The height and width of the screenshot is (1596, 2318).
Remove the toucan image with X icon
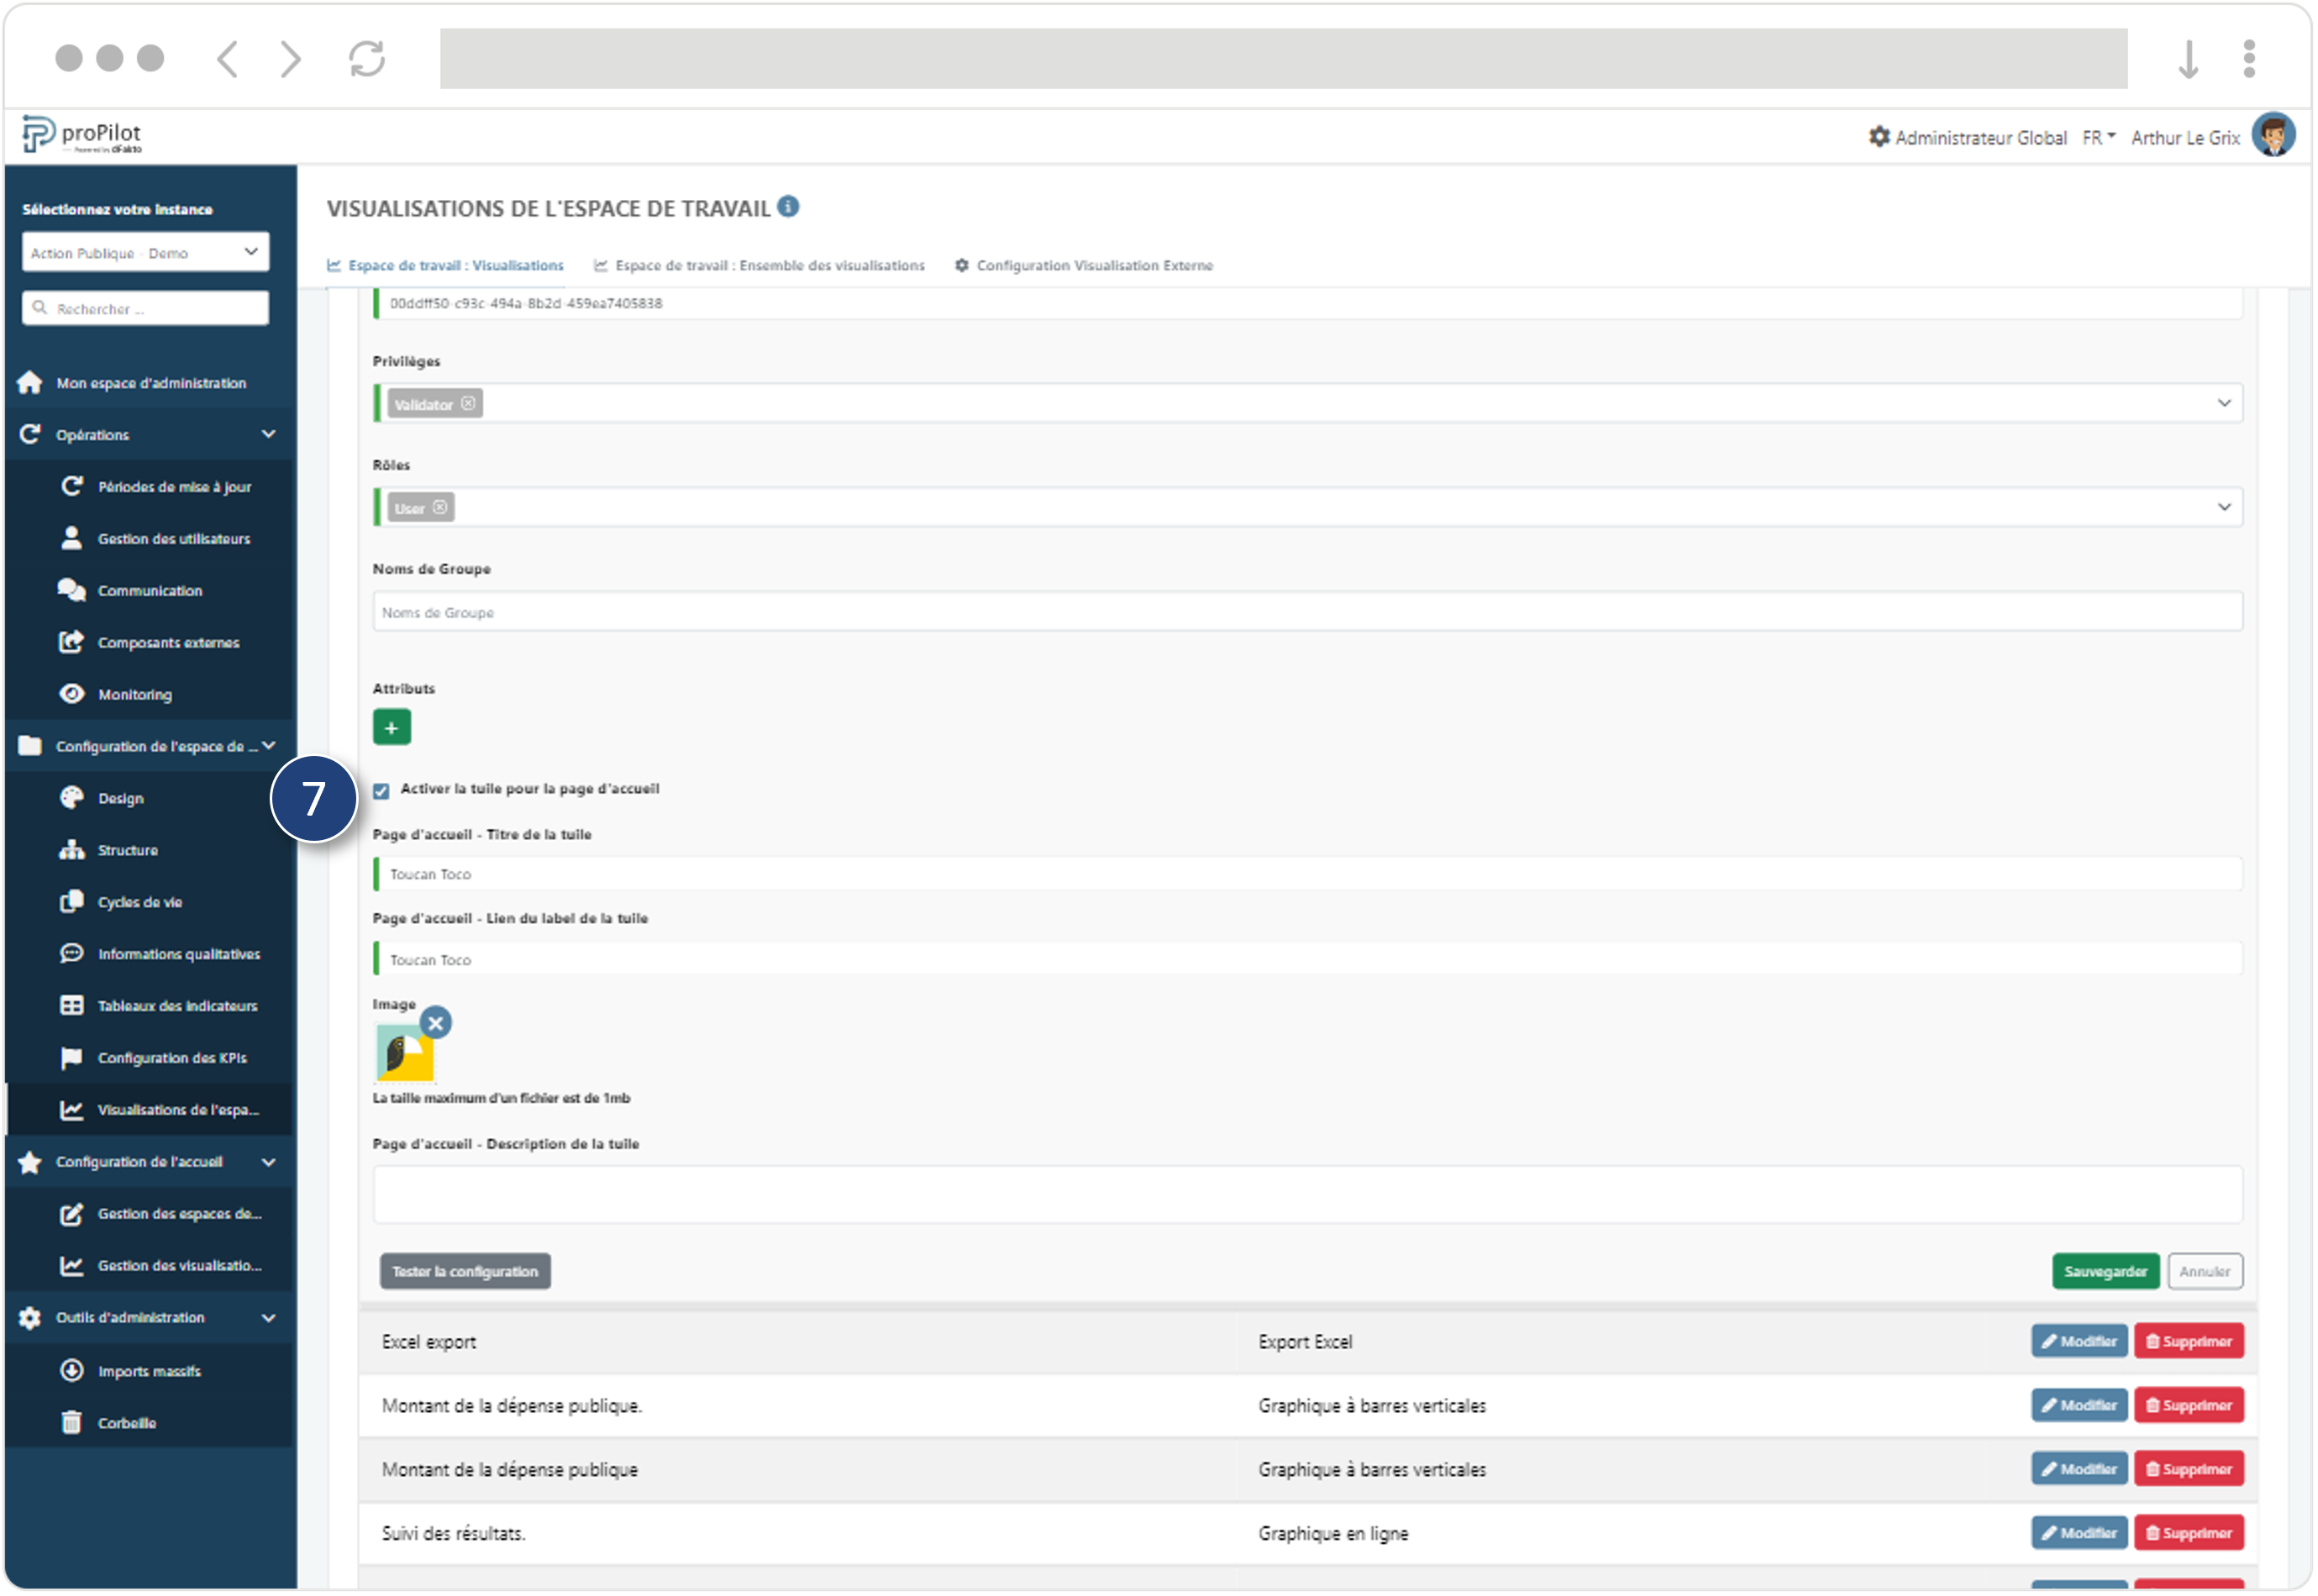coord(435,1023)
